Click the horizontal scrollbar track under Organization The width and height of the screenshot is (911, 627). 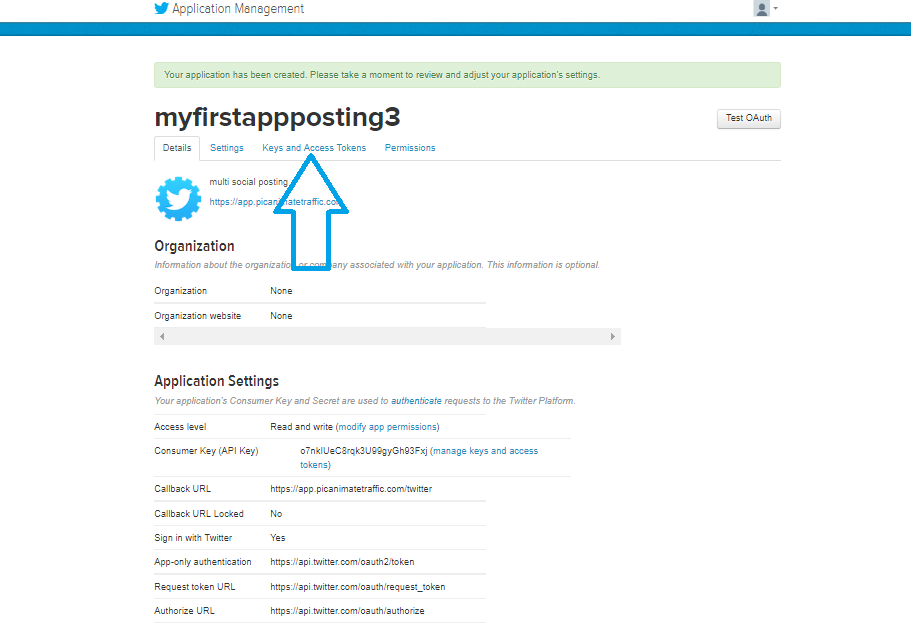(388, 336)
